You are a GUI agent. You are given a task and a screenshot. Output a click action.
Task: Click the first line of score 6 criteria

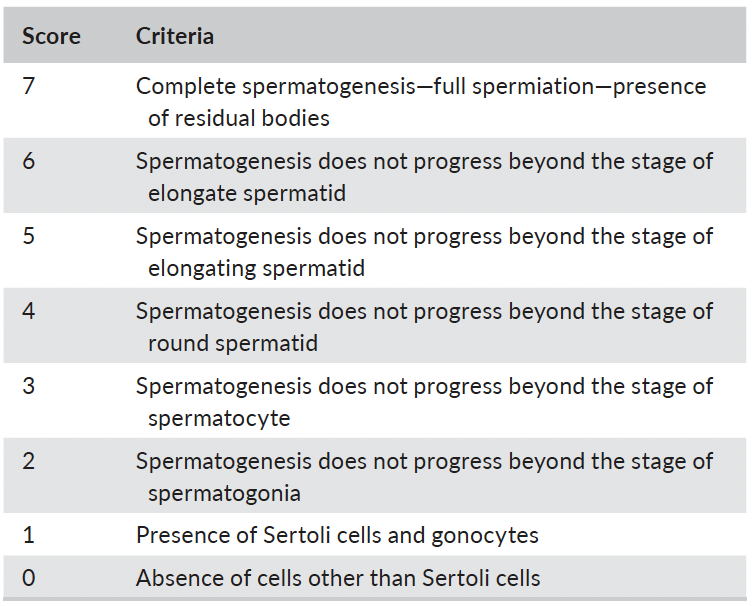tap(425, 161)
